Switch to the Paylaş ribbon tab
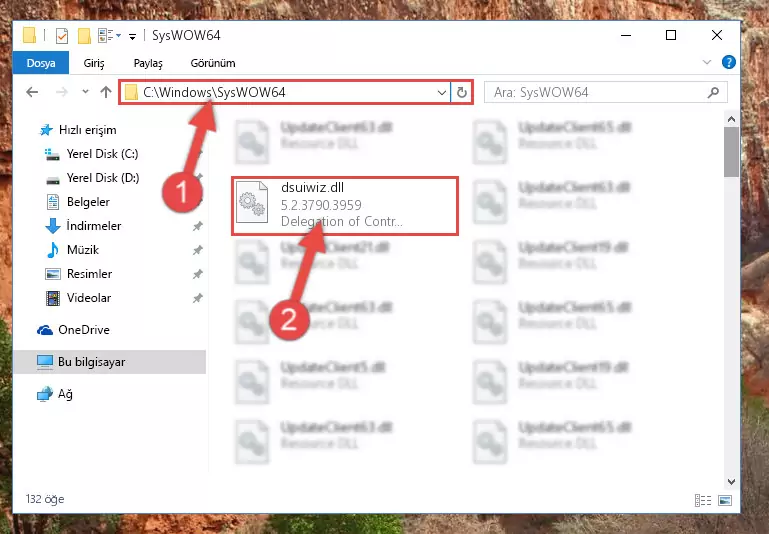Image resolution: width=769 pixels, height=534 pixels. click(148, 63)
